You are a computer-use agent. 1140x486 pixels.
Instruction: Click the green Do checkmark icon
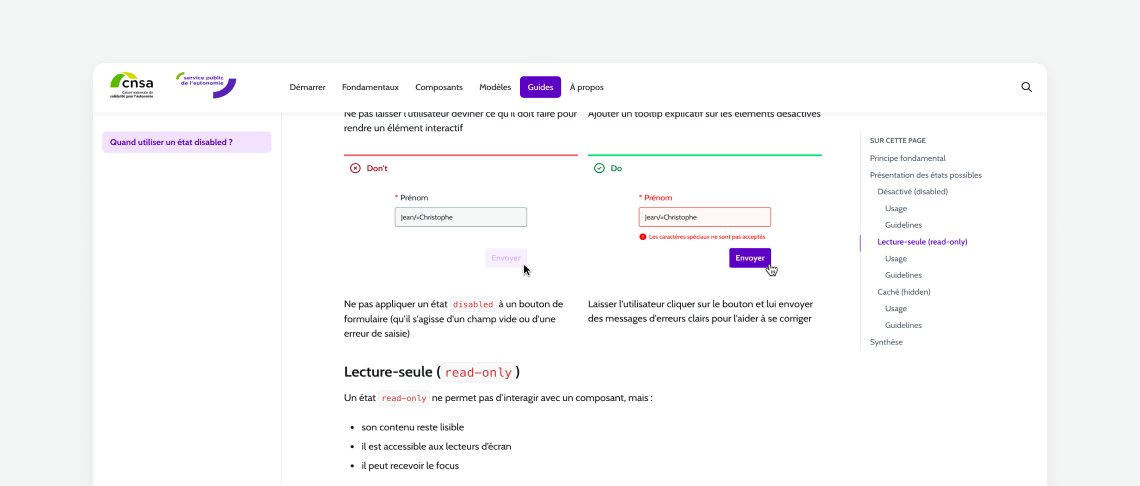pos(599,168)
